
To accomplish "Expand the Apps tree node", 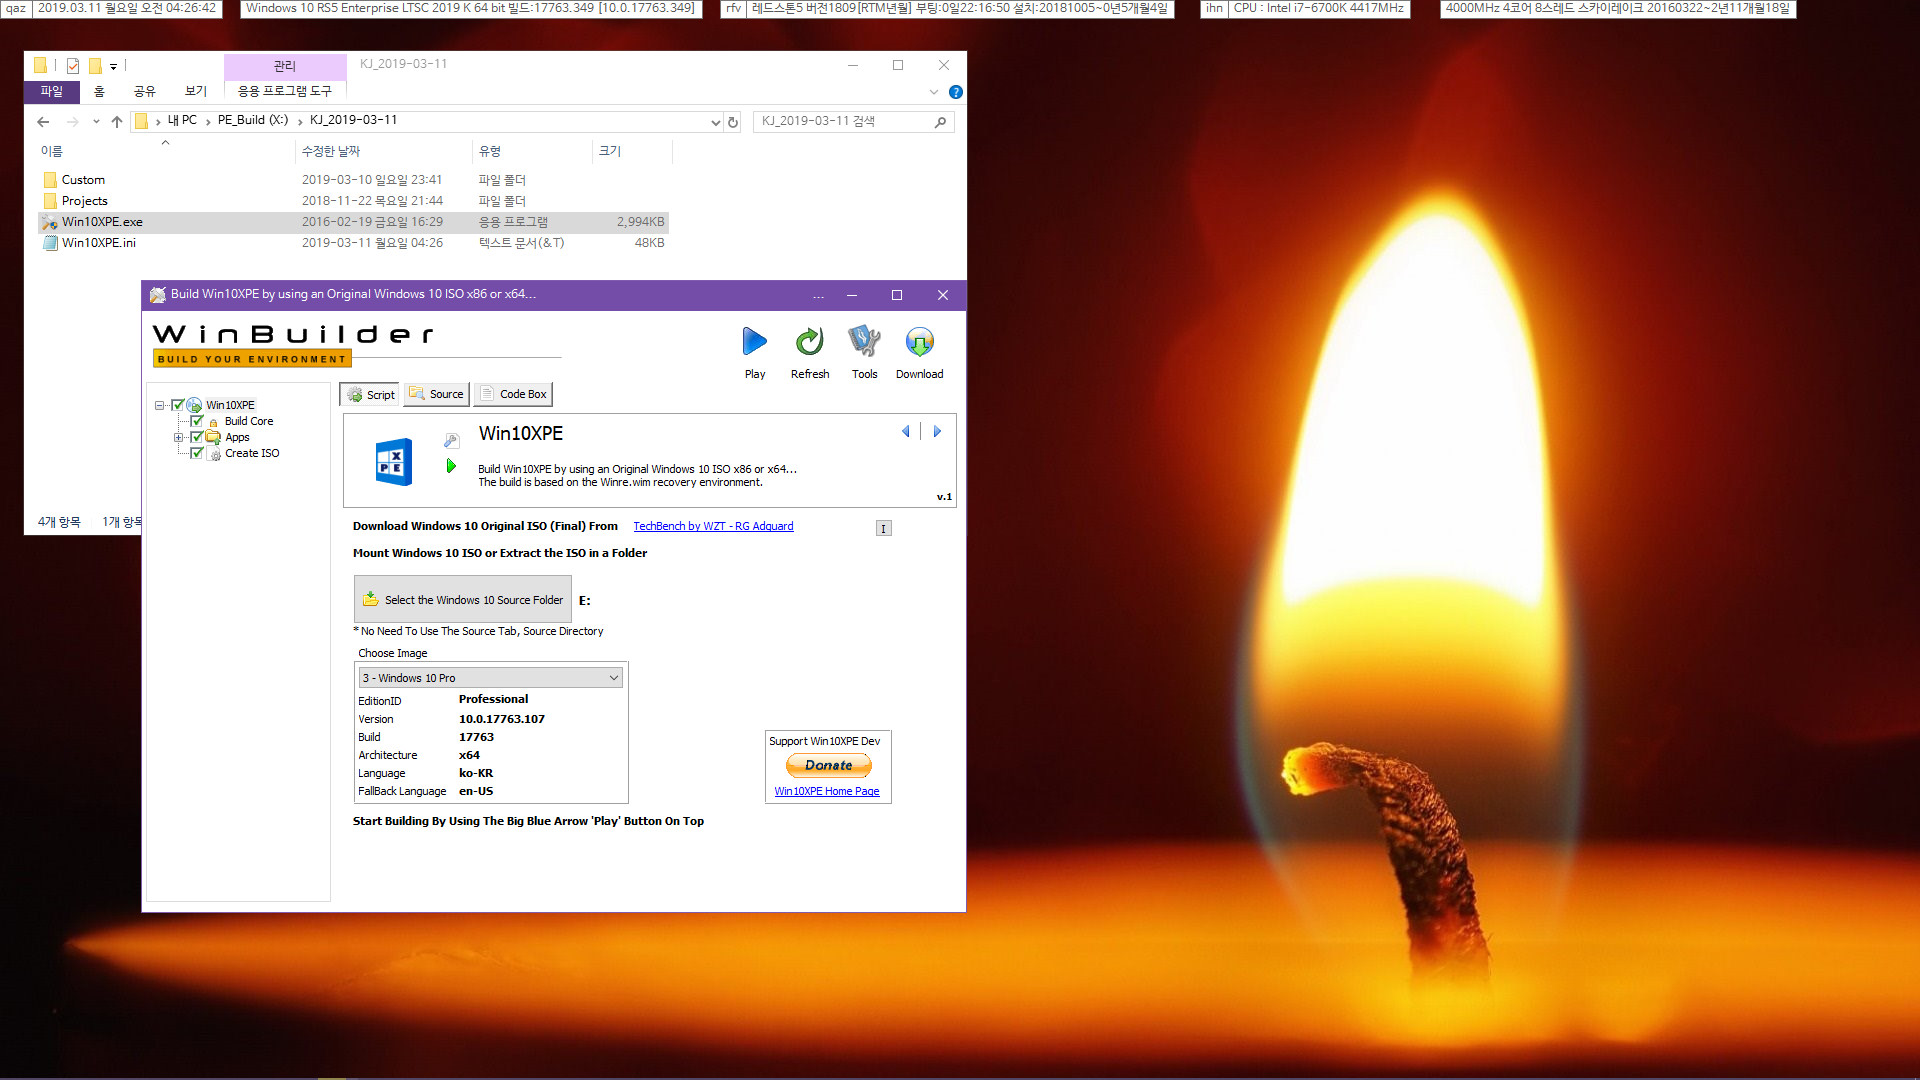I will 178,437.
